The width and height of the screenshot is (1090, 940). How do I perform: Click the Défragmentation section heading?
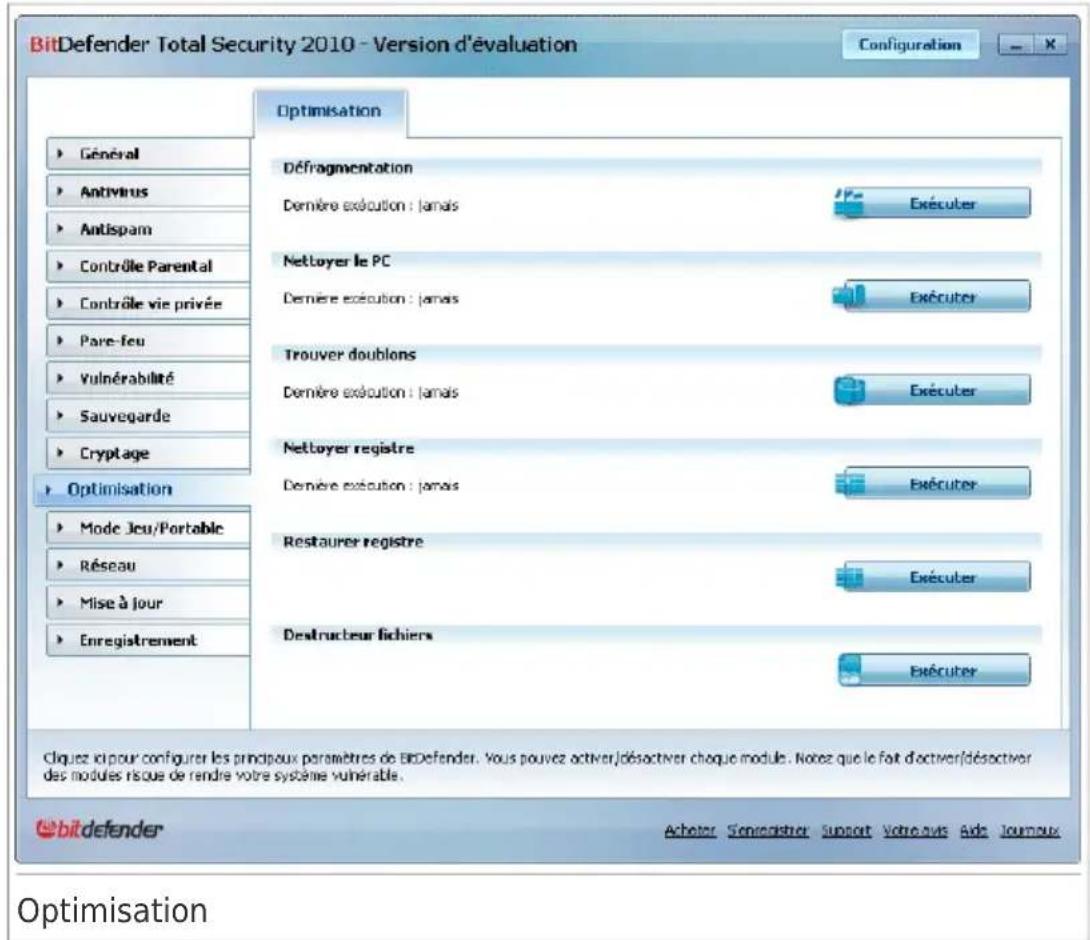coord(348,168)
